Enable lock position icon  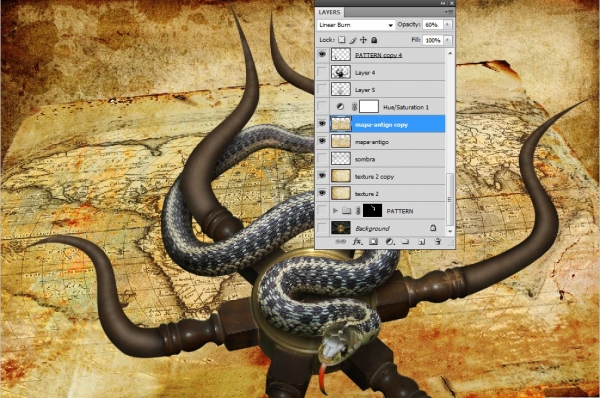pos(364,40)
